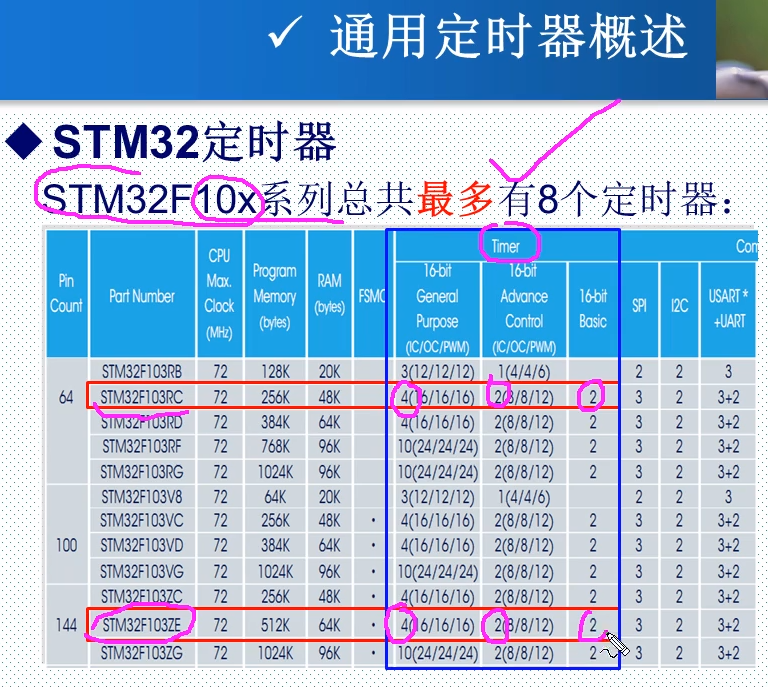Click the pin count value 144
Viewport: 768px width, 687px height.
[67, 625]
